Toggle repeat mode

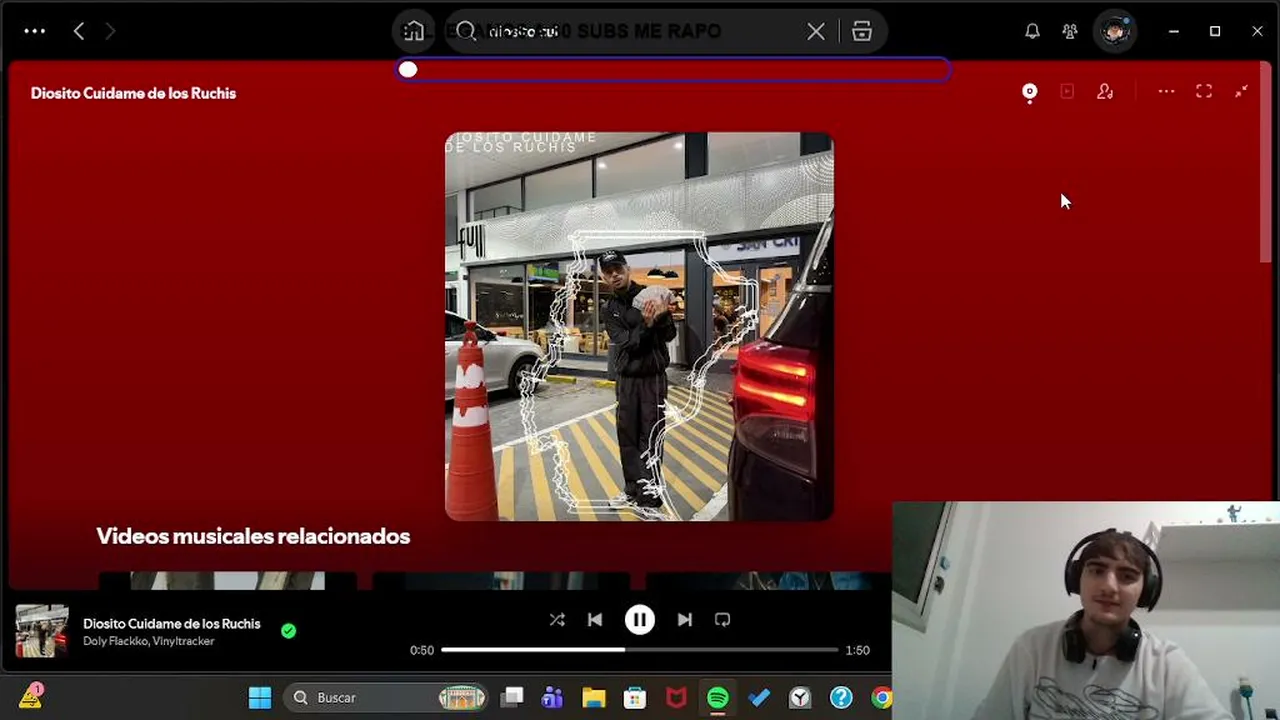point(723,620)
